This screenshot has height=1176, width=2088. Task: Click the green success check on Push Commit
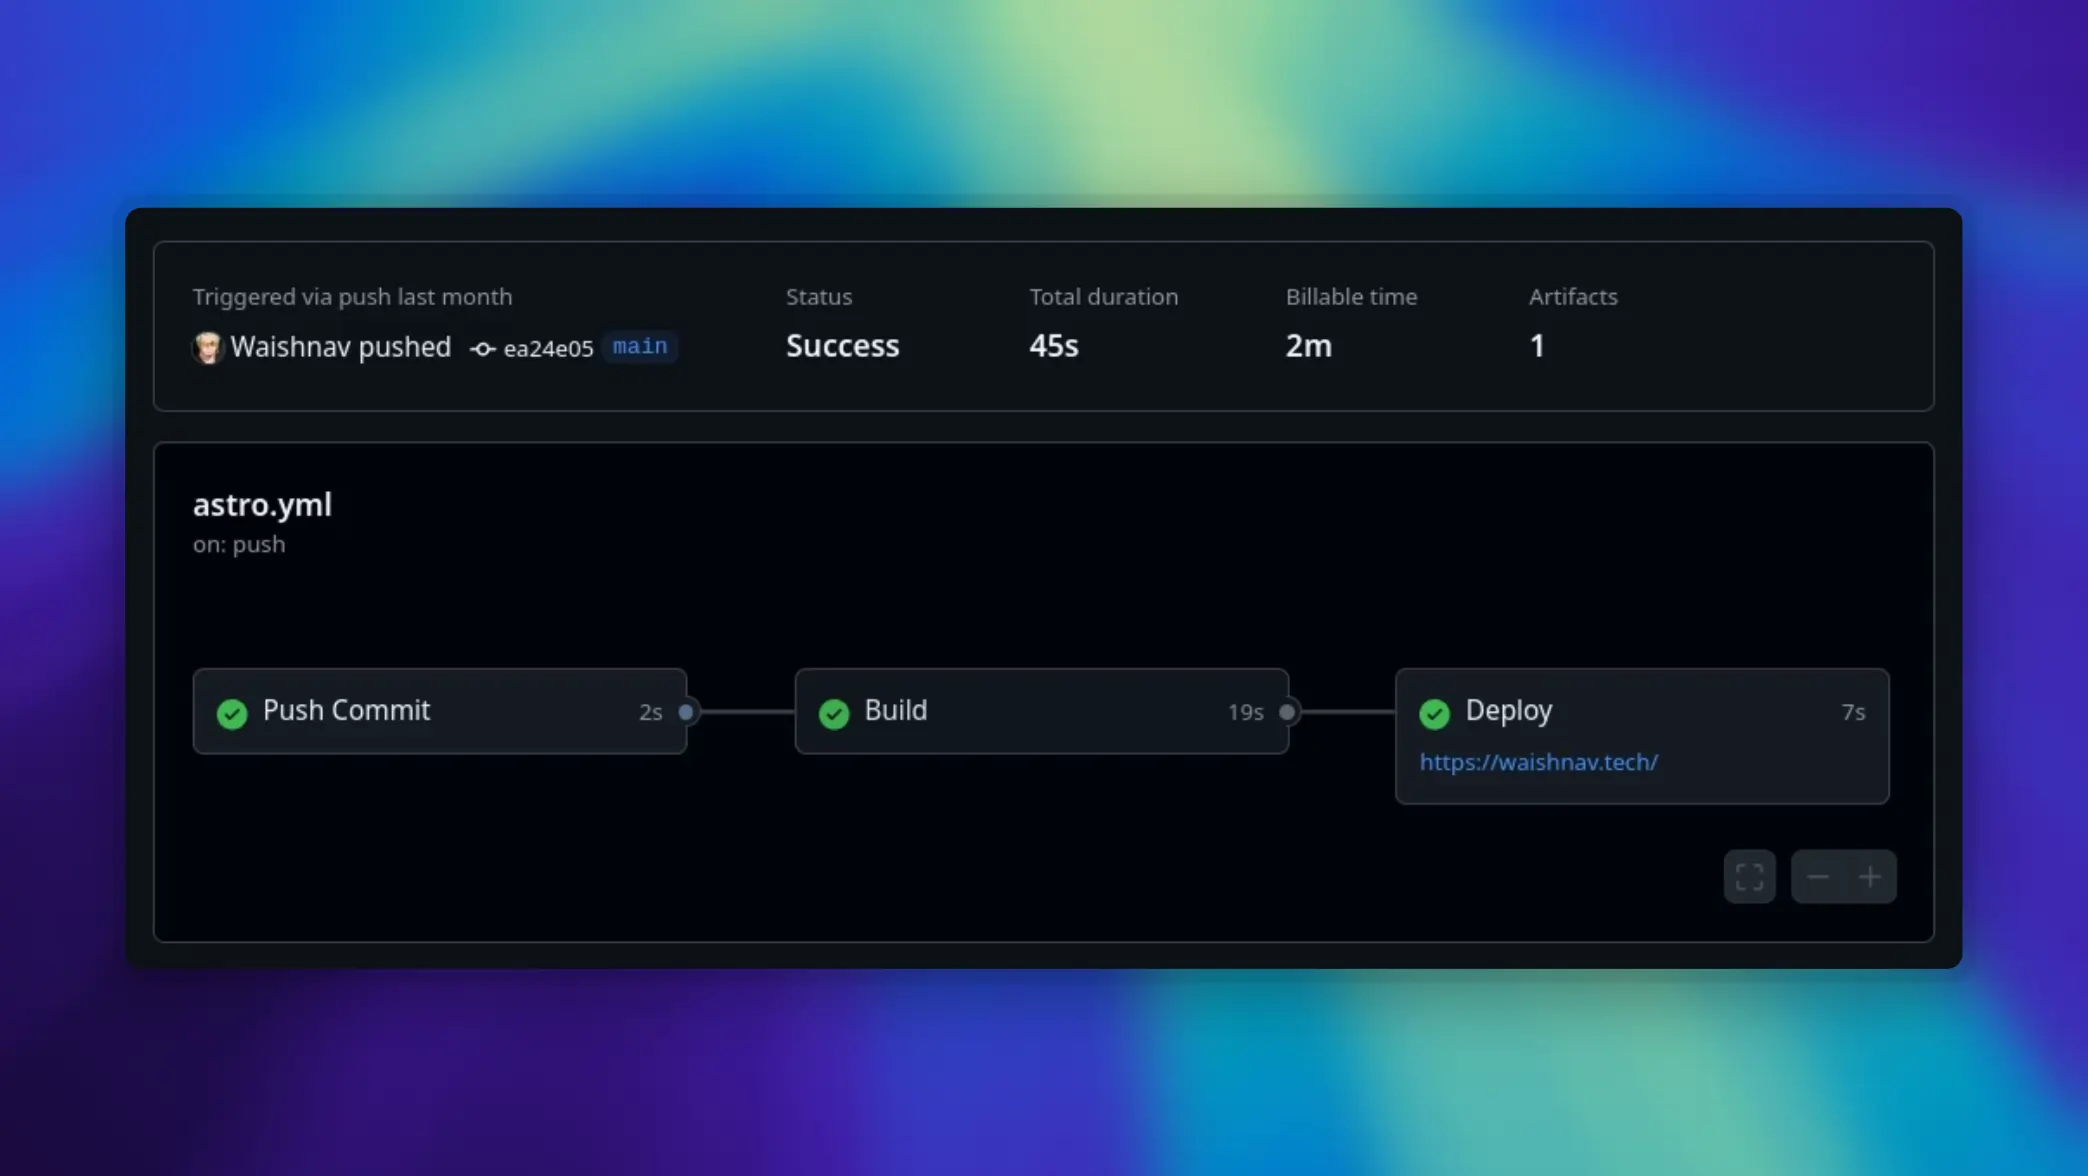(231, 713)
